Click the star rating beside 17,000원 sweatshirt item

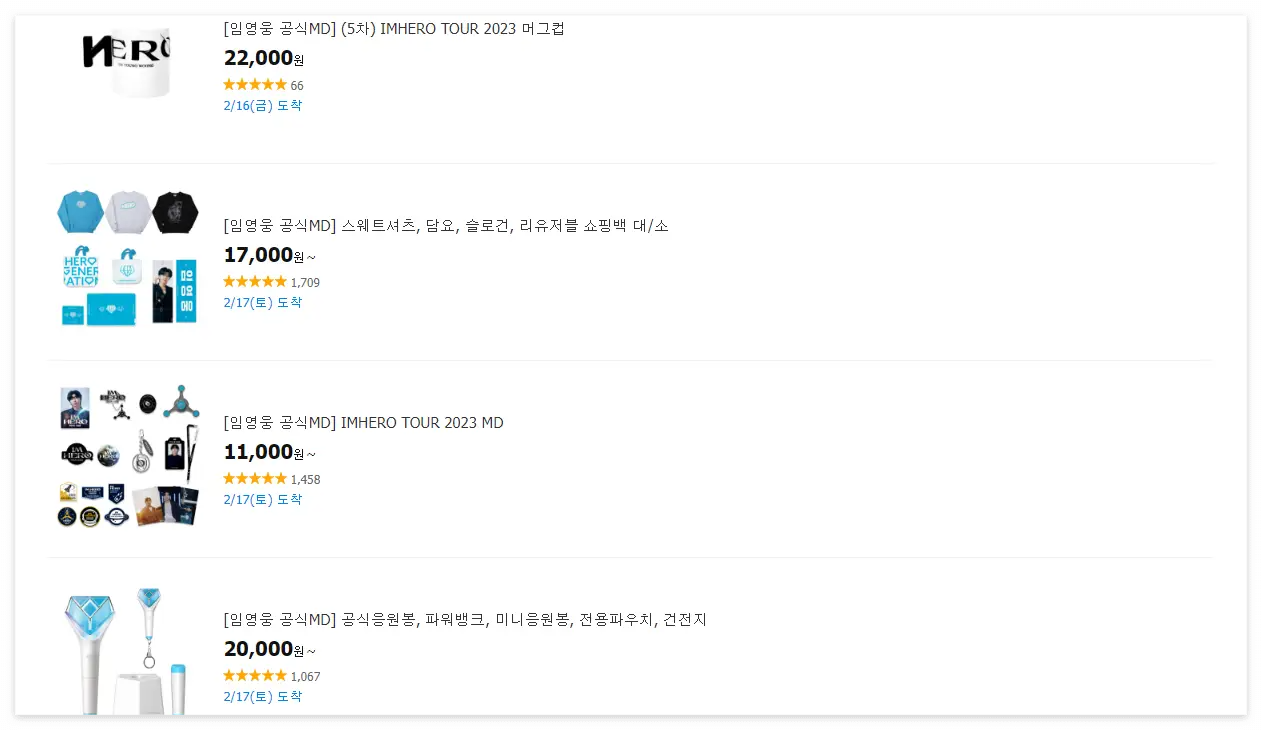click(x=254, y=281)
